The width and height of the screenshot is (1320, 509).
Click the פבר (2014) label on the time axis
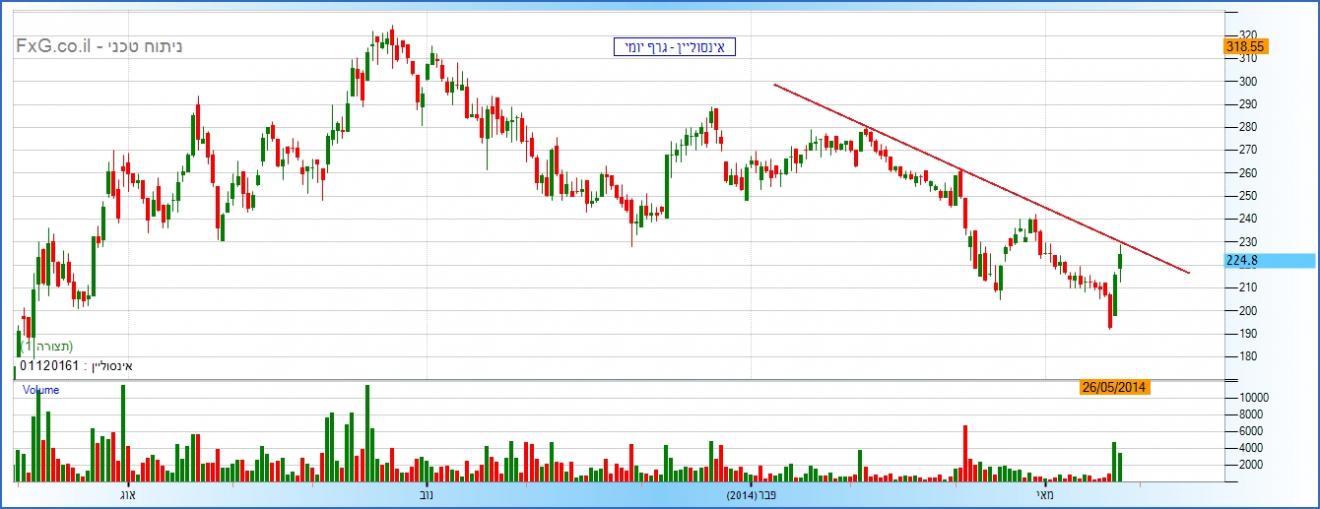point(752,495)
